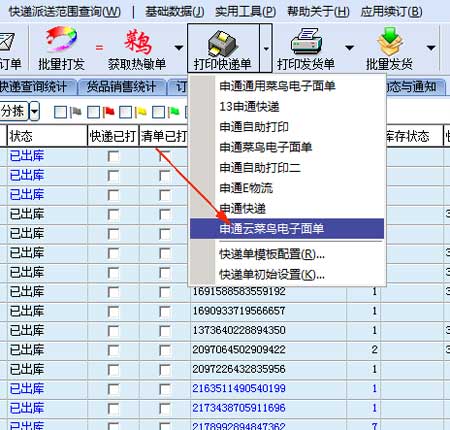The image size is (450, 430).
Task: Click the yellow flag icon
Action: (141, 112)
